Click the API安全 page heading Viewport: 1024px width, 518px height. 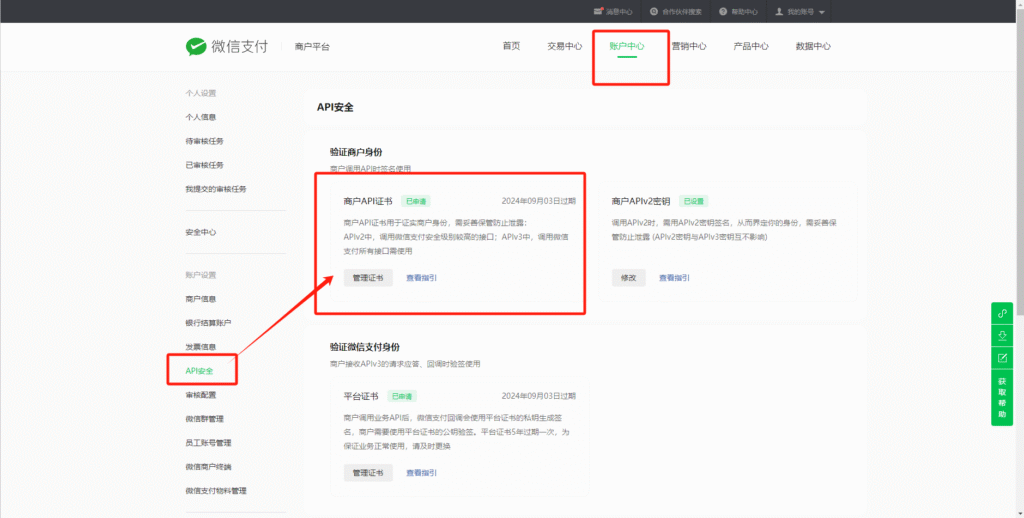pos(335,107)
